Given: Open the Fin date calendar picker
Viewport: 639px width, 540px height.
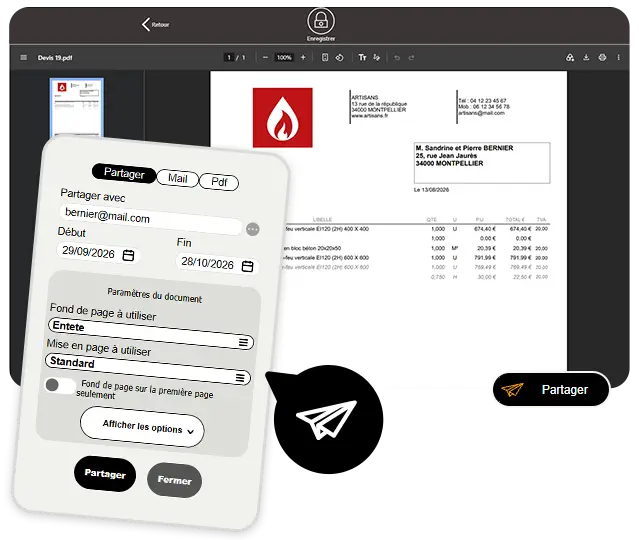Looking at the screenshot, I should (247, 266).
